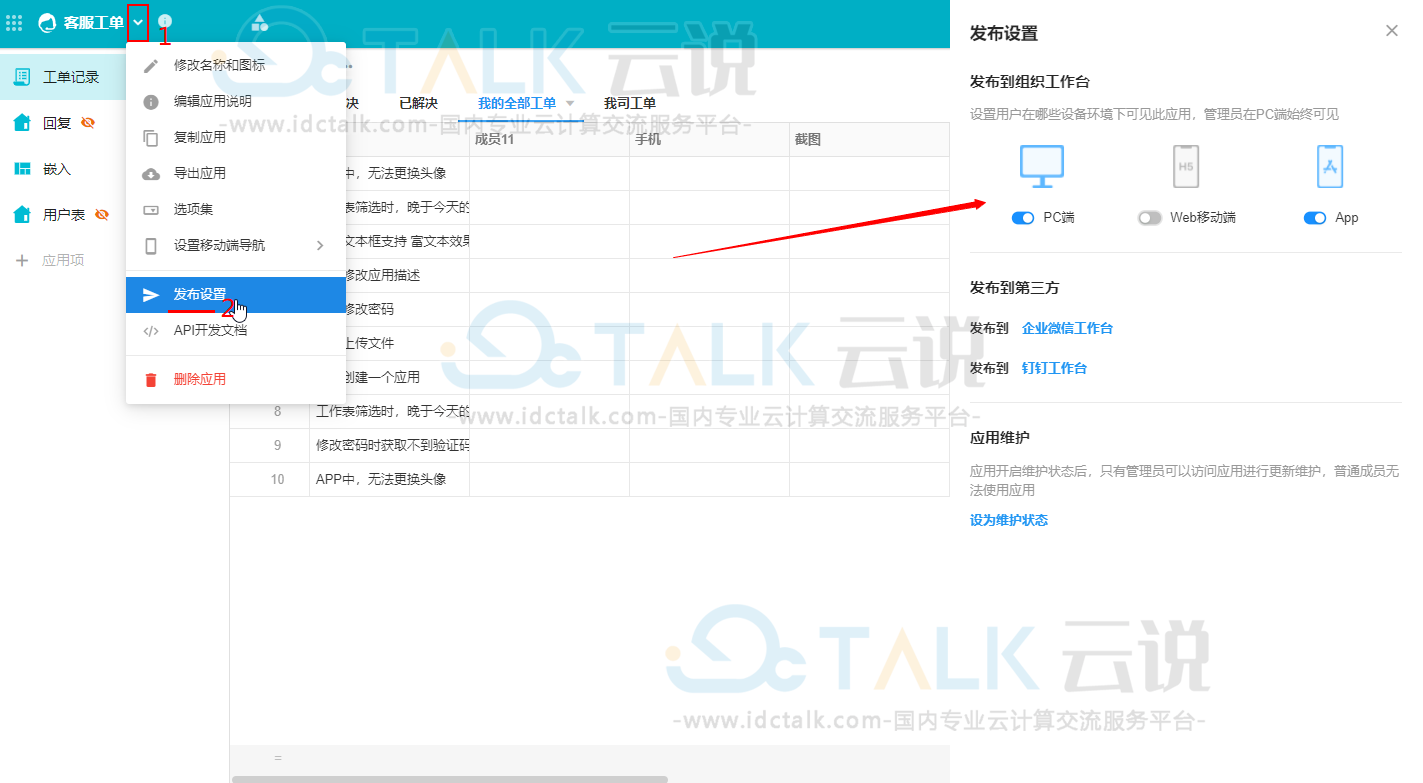The image size is (1423, 783).
Task: Select 导出应用 in the dropdown menu
Action: click(x=236, y=173)
